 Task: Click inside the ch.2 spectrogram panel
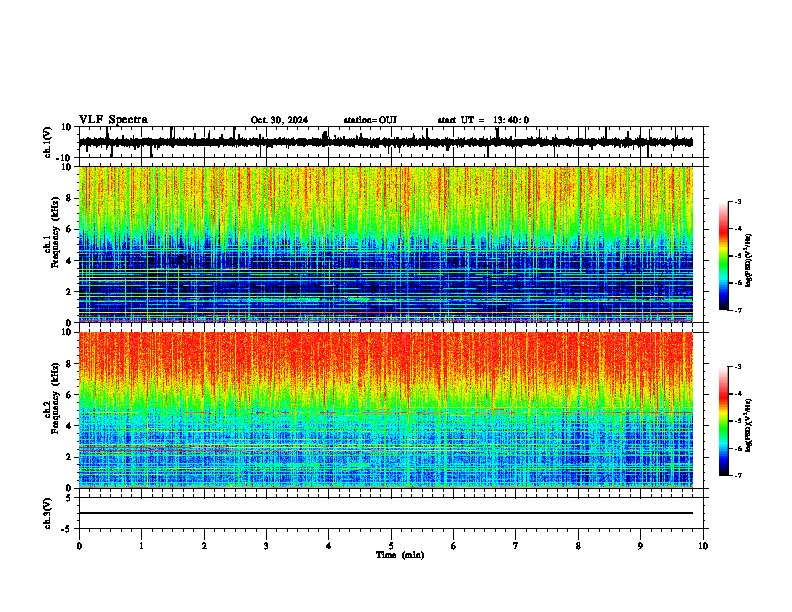tap(385, 410)
